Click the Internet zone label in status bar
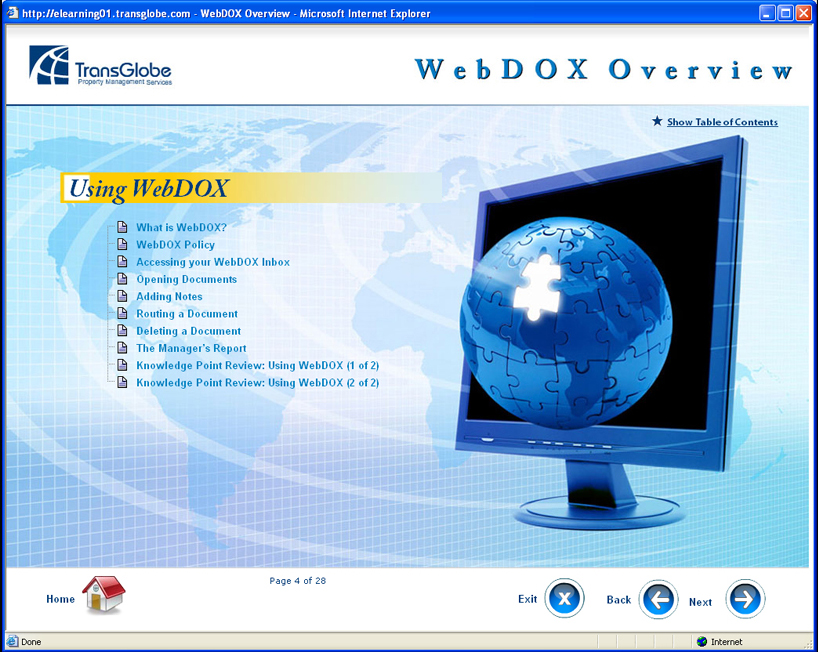Viewport: 818px width, 652px height. (726, 642)
